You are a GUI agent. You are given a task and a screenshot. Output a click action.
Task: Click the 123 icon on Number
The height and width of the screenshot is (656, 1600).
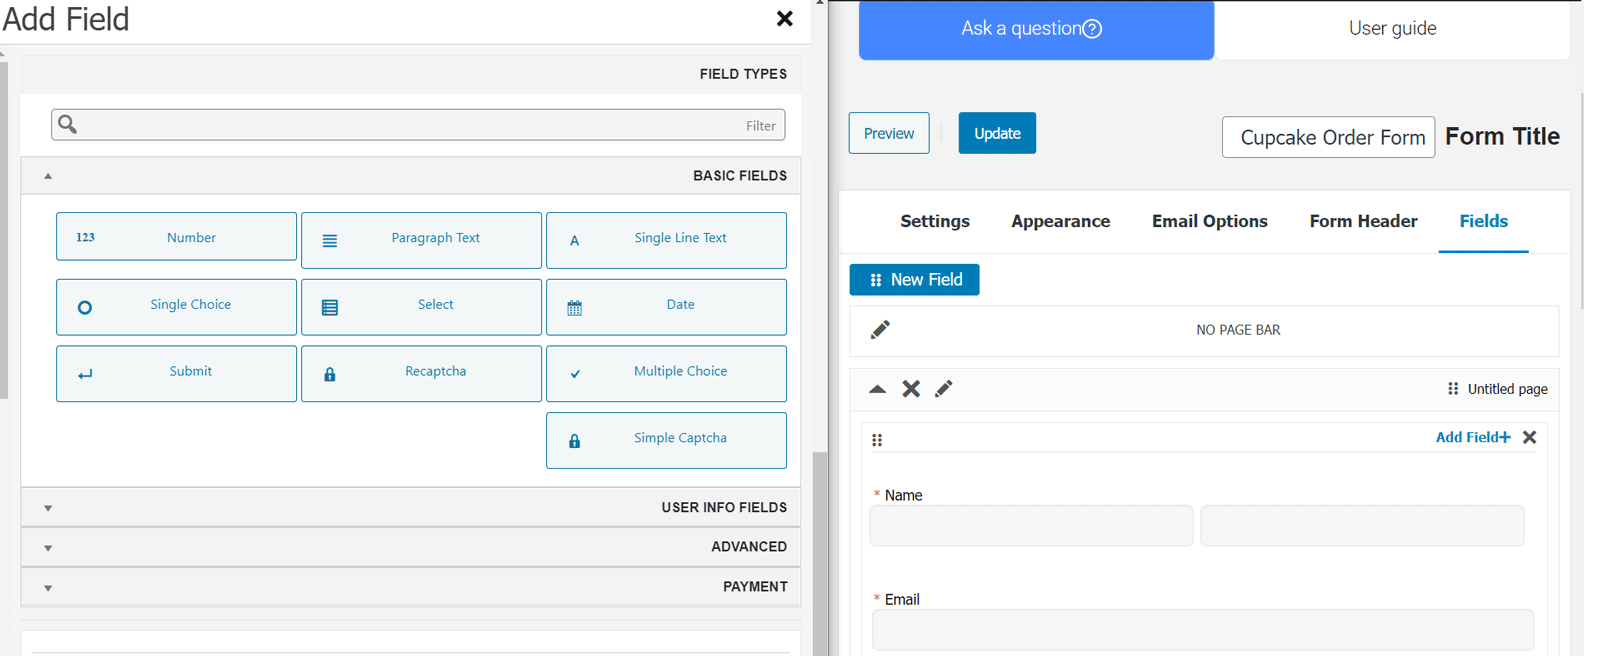85,237
